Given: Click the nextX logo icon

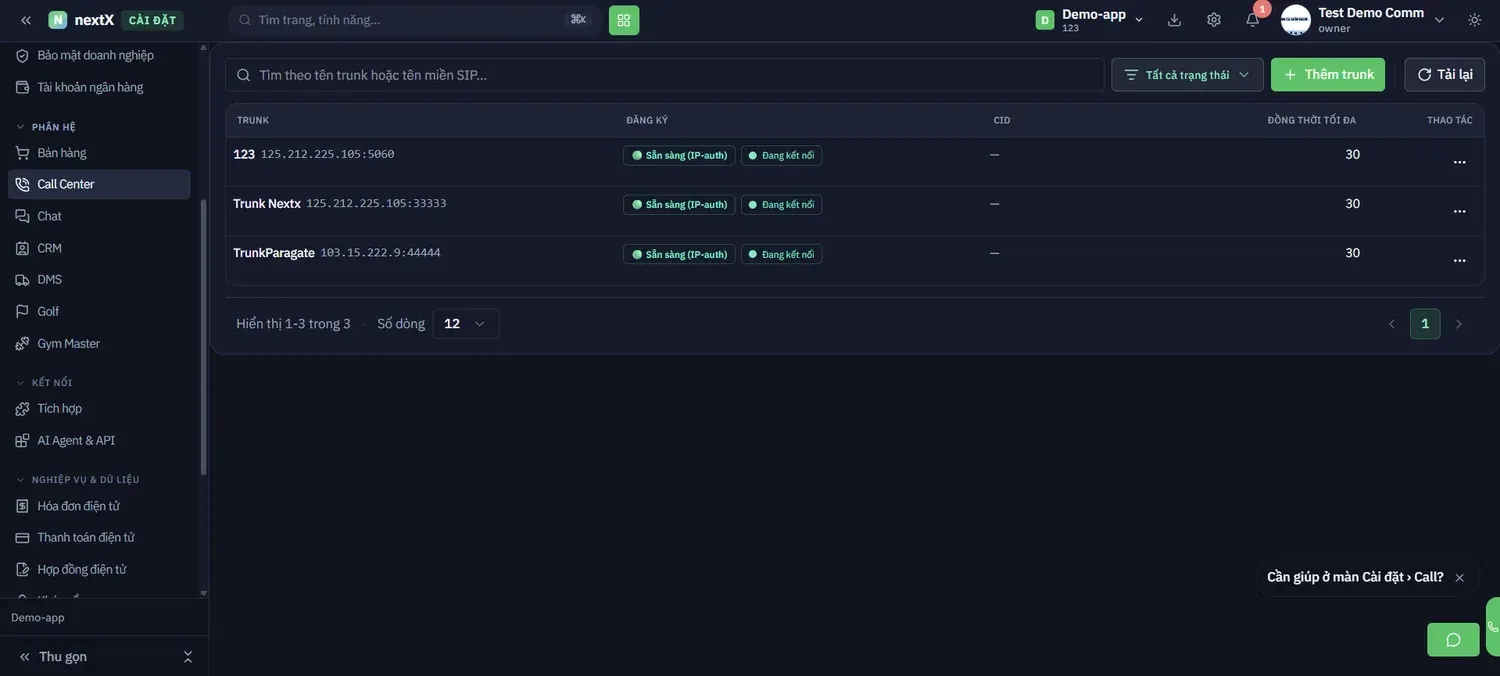Looking at the screenshot, I should tap(58, 20).
